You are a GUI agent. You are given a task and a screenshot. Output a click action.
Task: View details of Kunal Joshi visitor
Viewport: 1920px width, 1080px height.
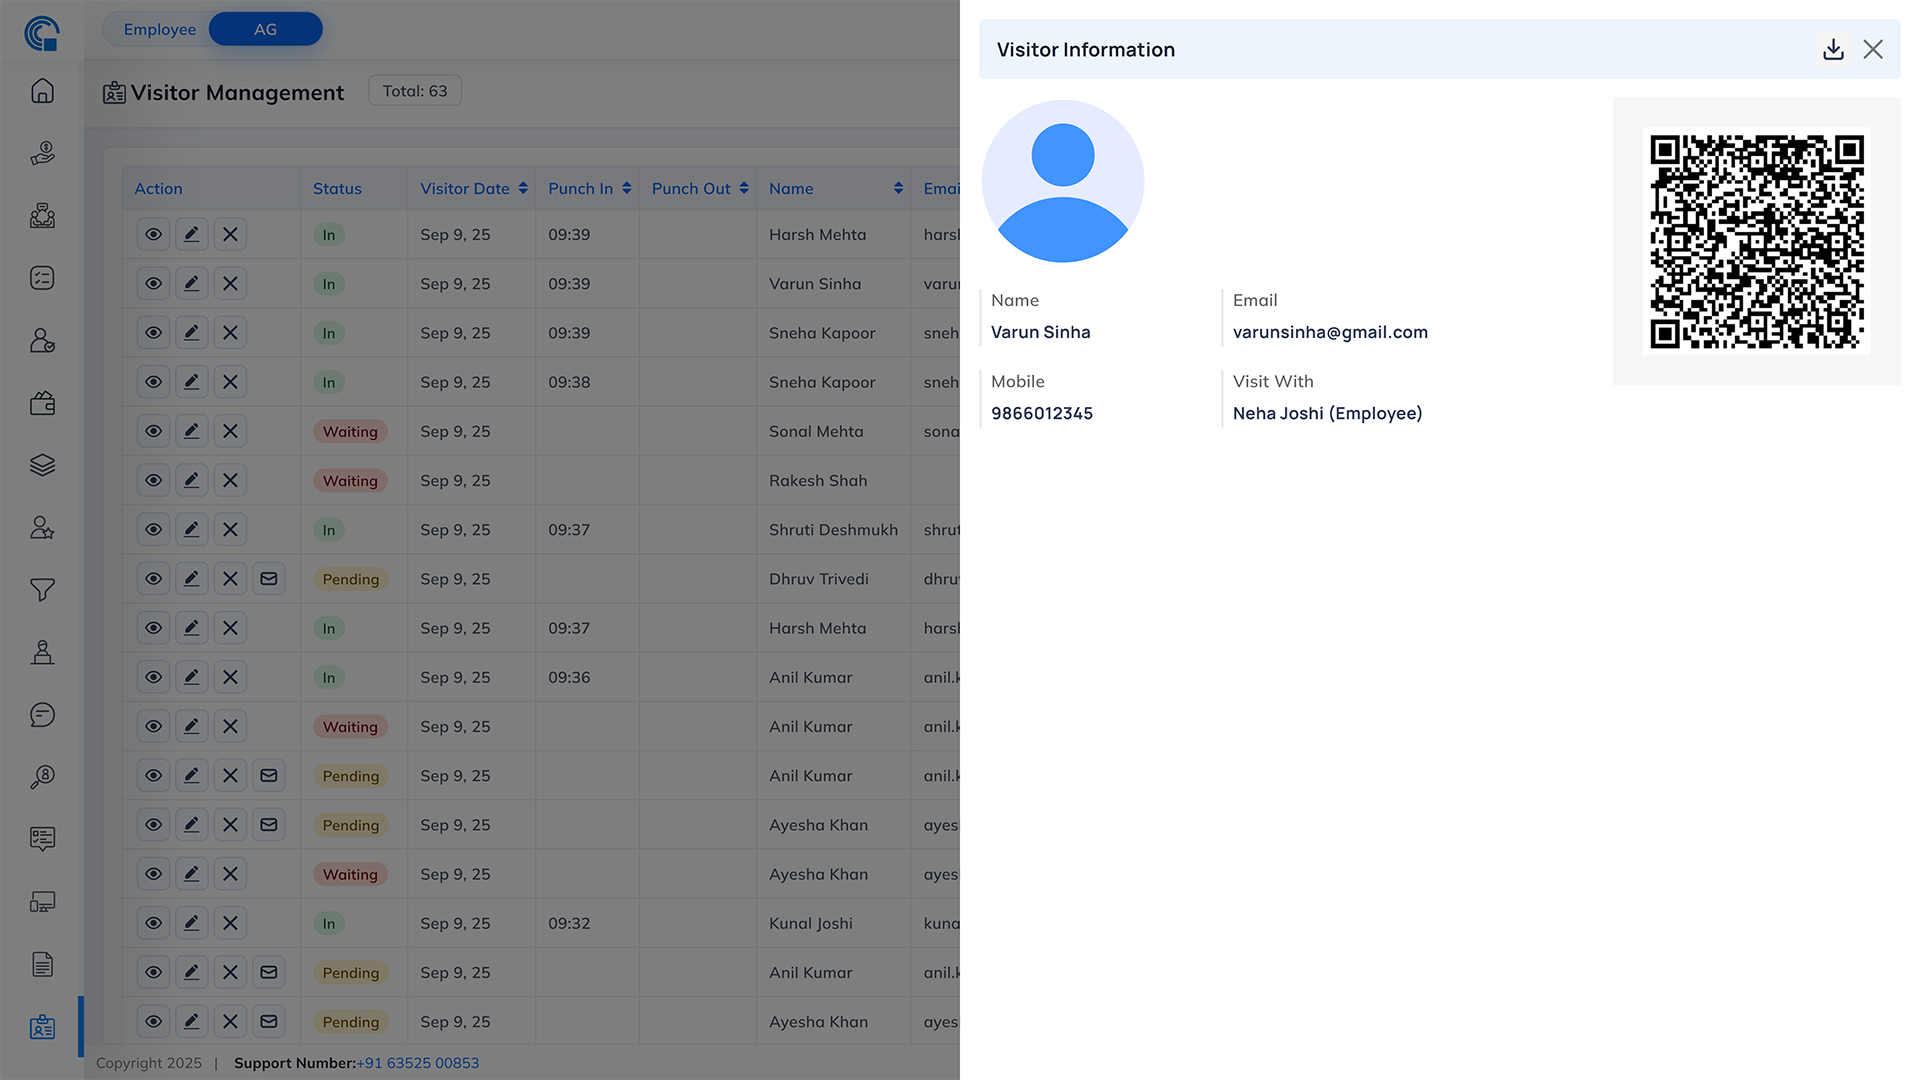tap(153, 923)
